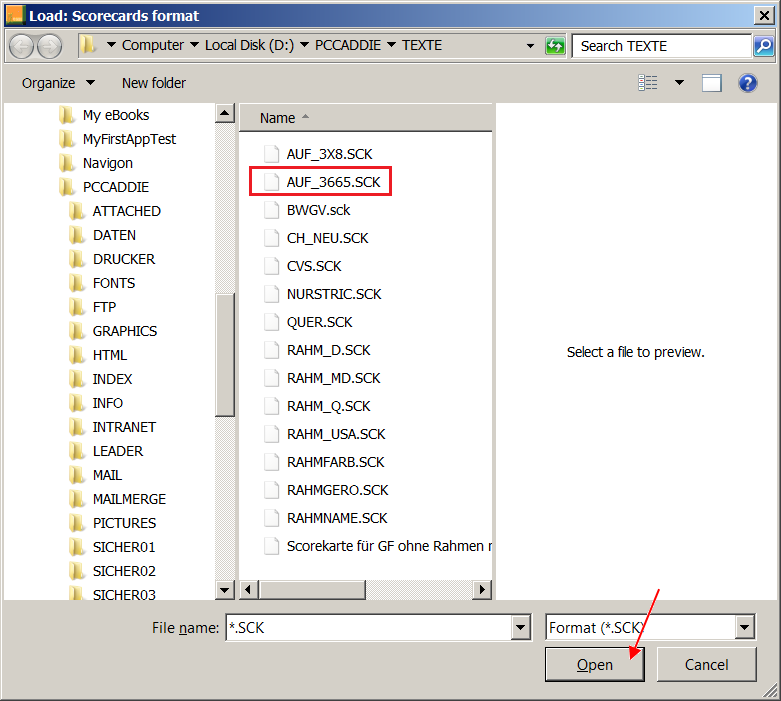Sort by the Name column header
This screenshot has width=781, height=701.
tap(366, 118)
